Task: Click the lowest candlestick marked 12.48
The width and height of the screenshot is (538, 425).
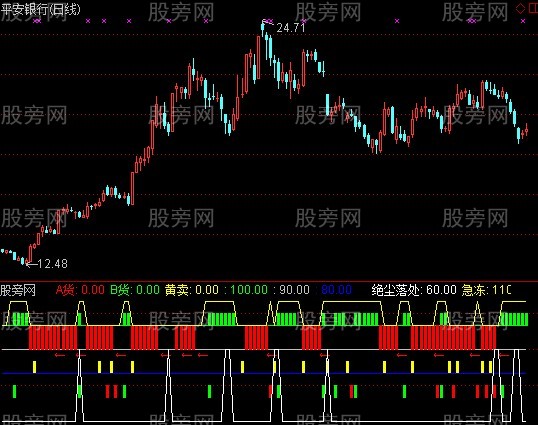Action: [x=27, y=262]
